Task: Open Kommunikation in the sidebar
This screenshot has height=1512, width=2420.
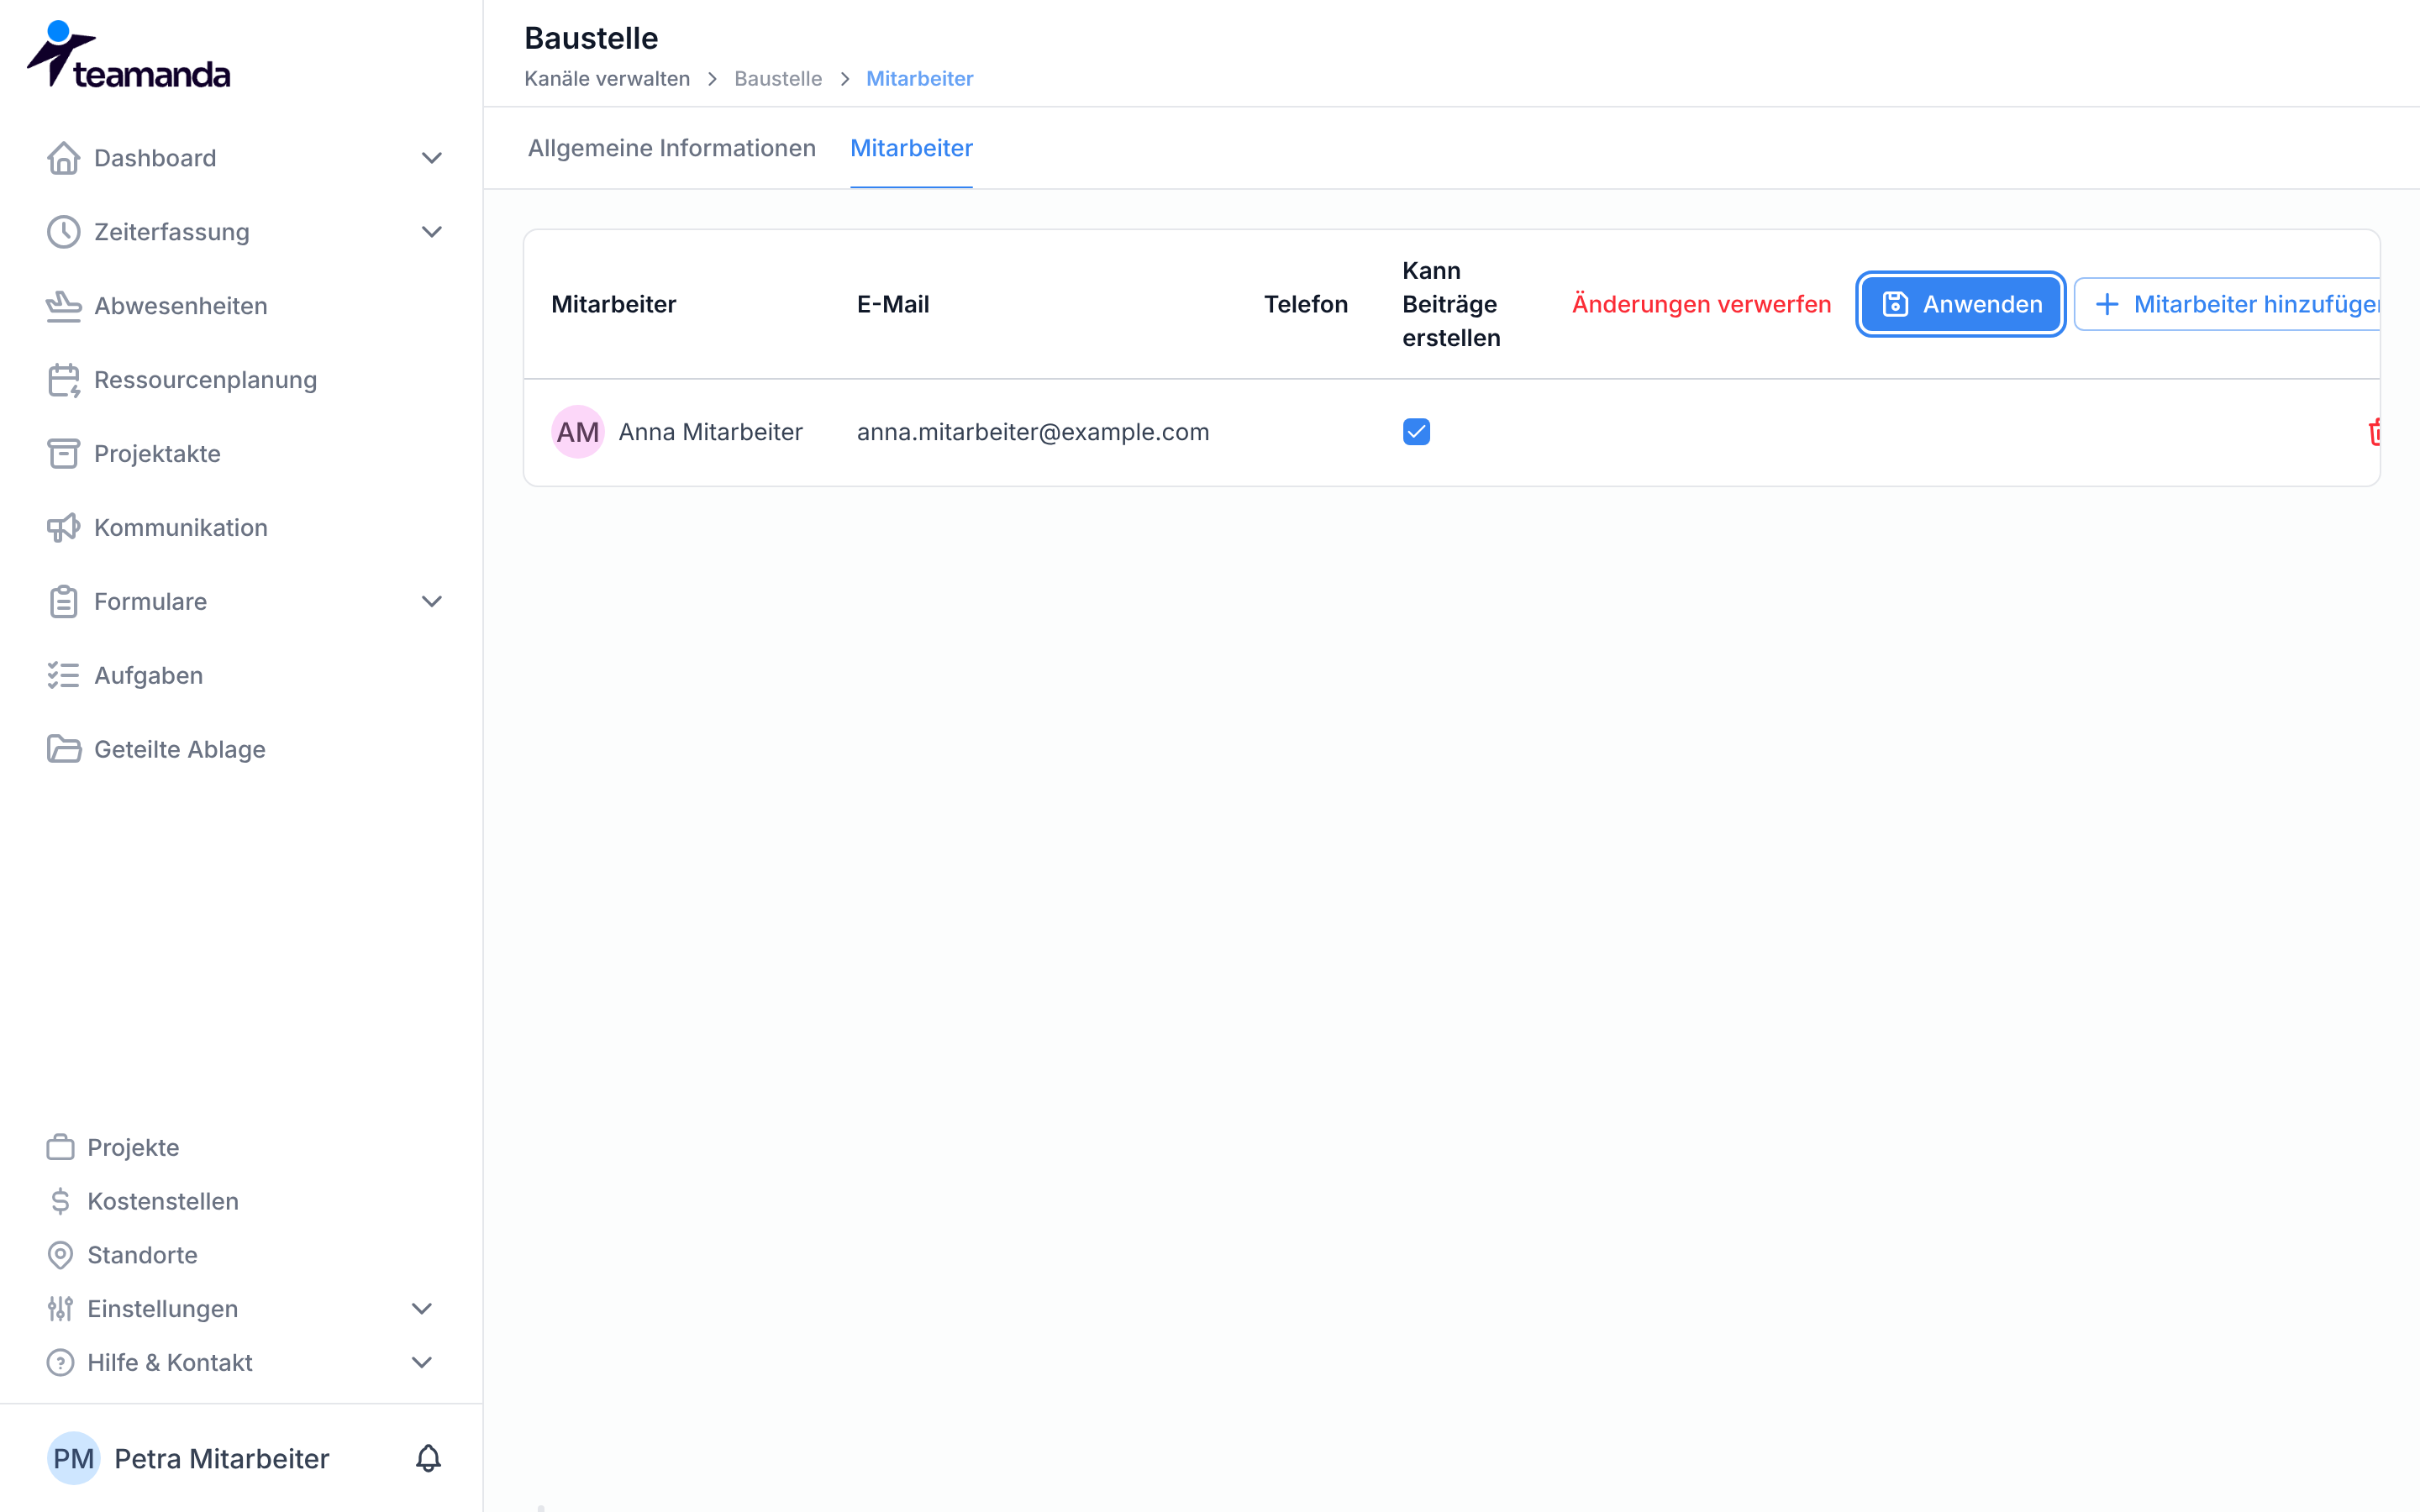Action: 180,528
